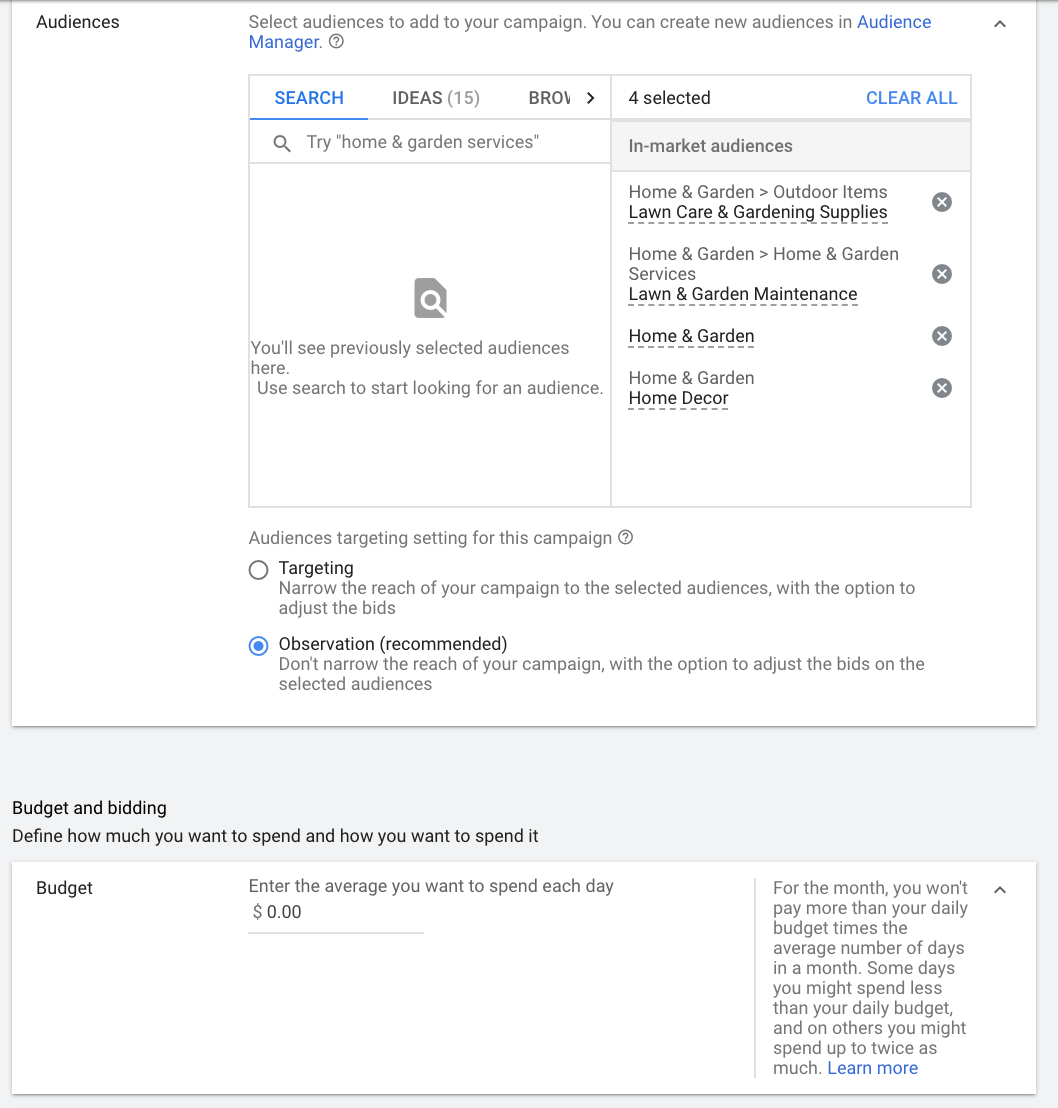Remove the Home & Garden audience
This screenshot has width=1058, height=1108.
941,336
